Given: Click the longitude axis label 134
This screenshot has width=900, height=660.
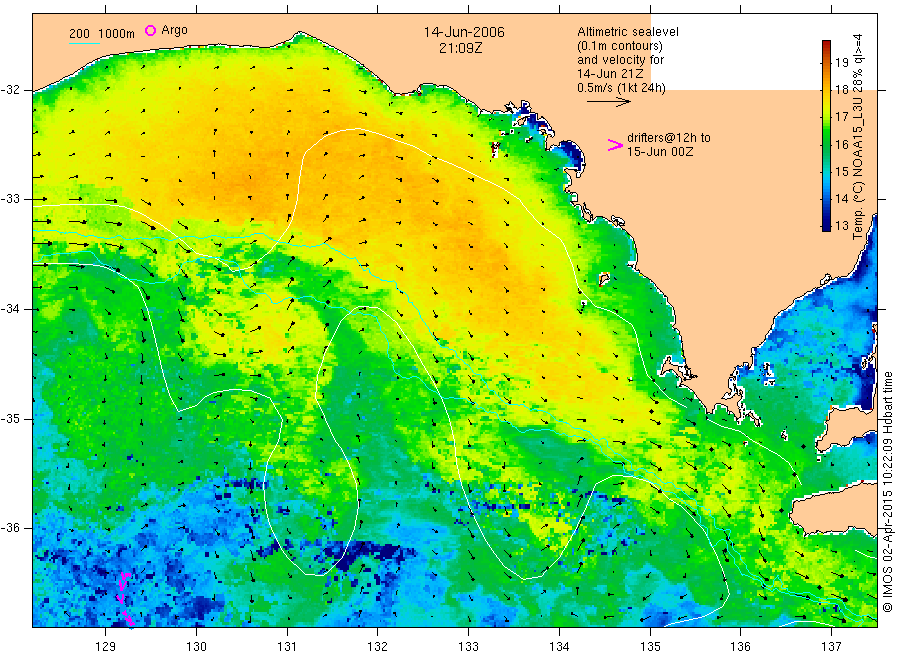Looking at the screenshot, I should click(559, 646).
